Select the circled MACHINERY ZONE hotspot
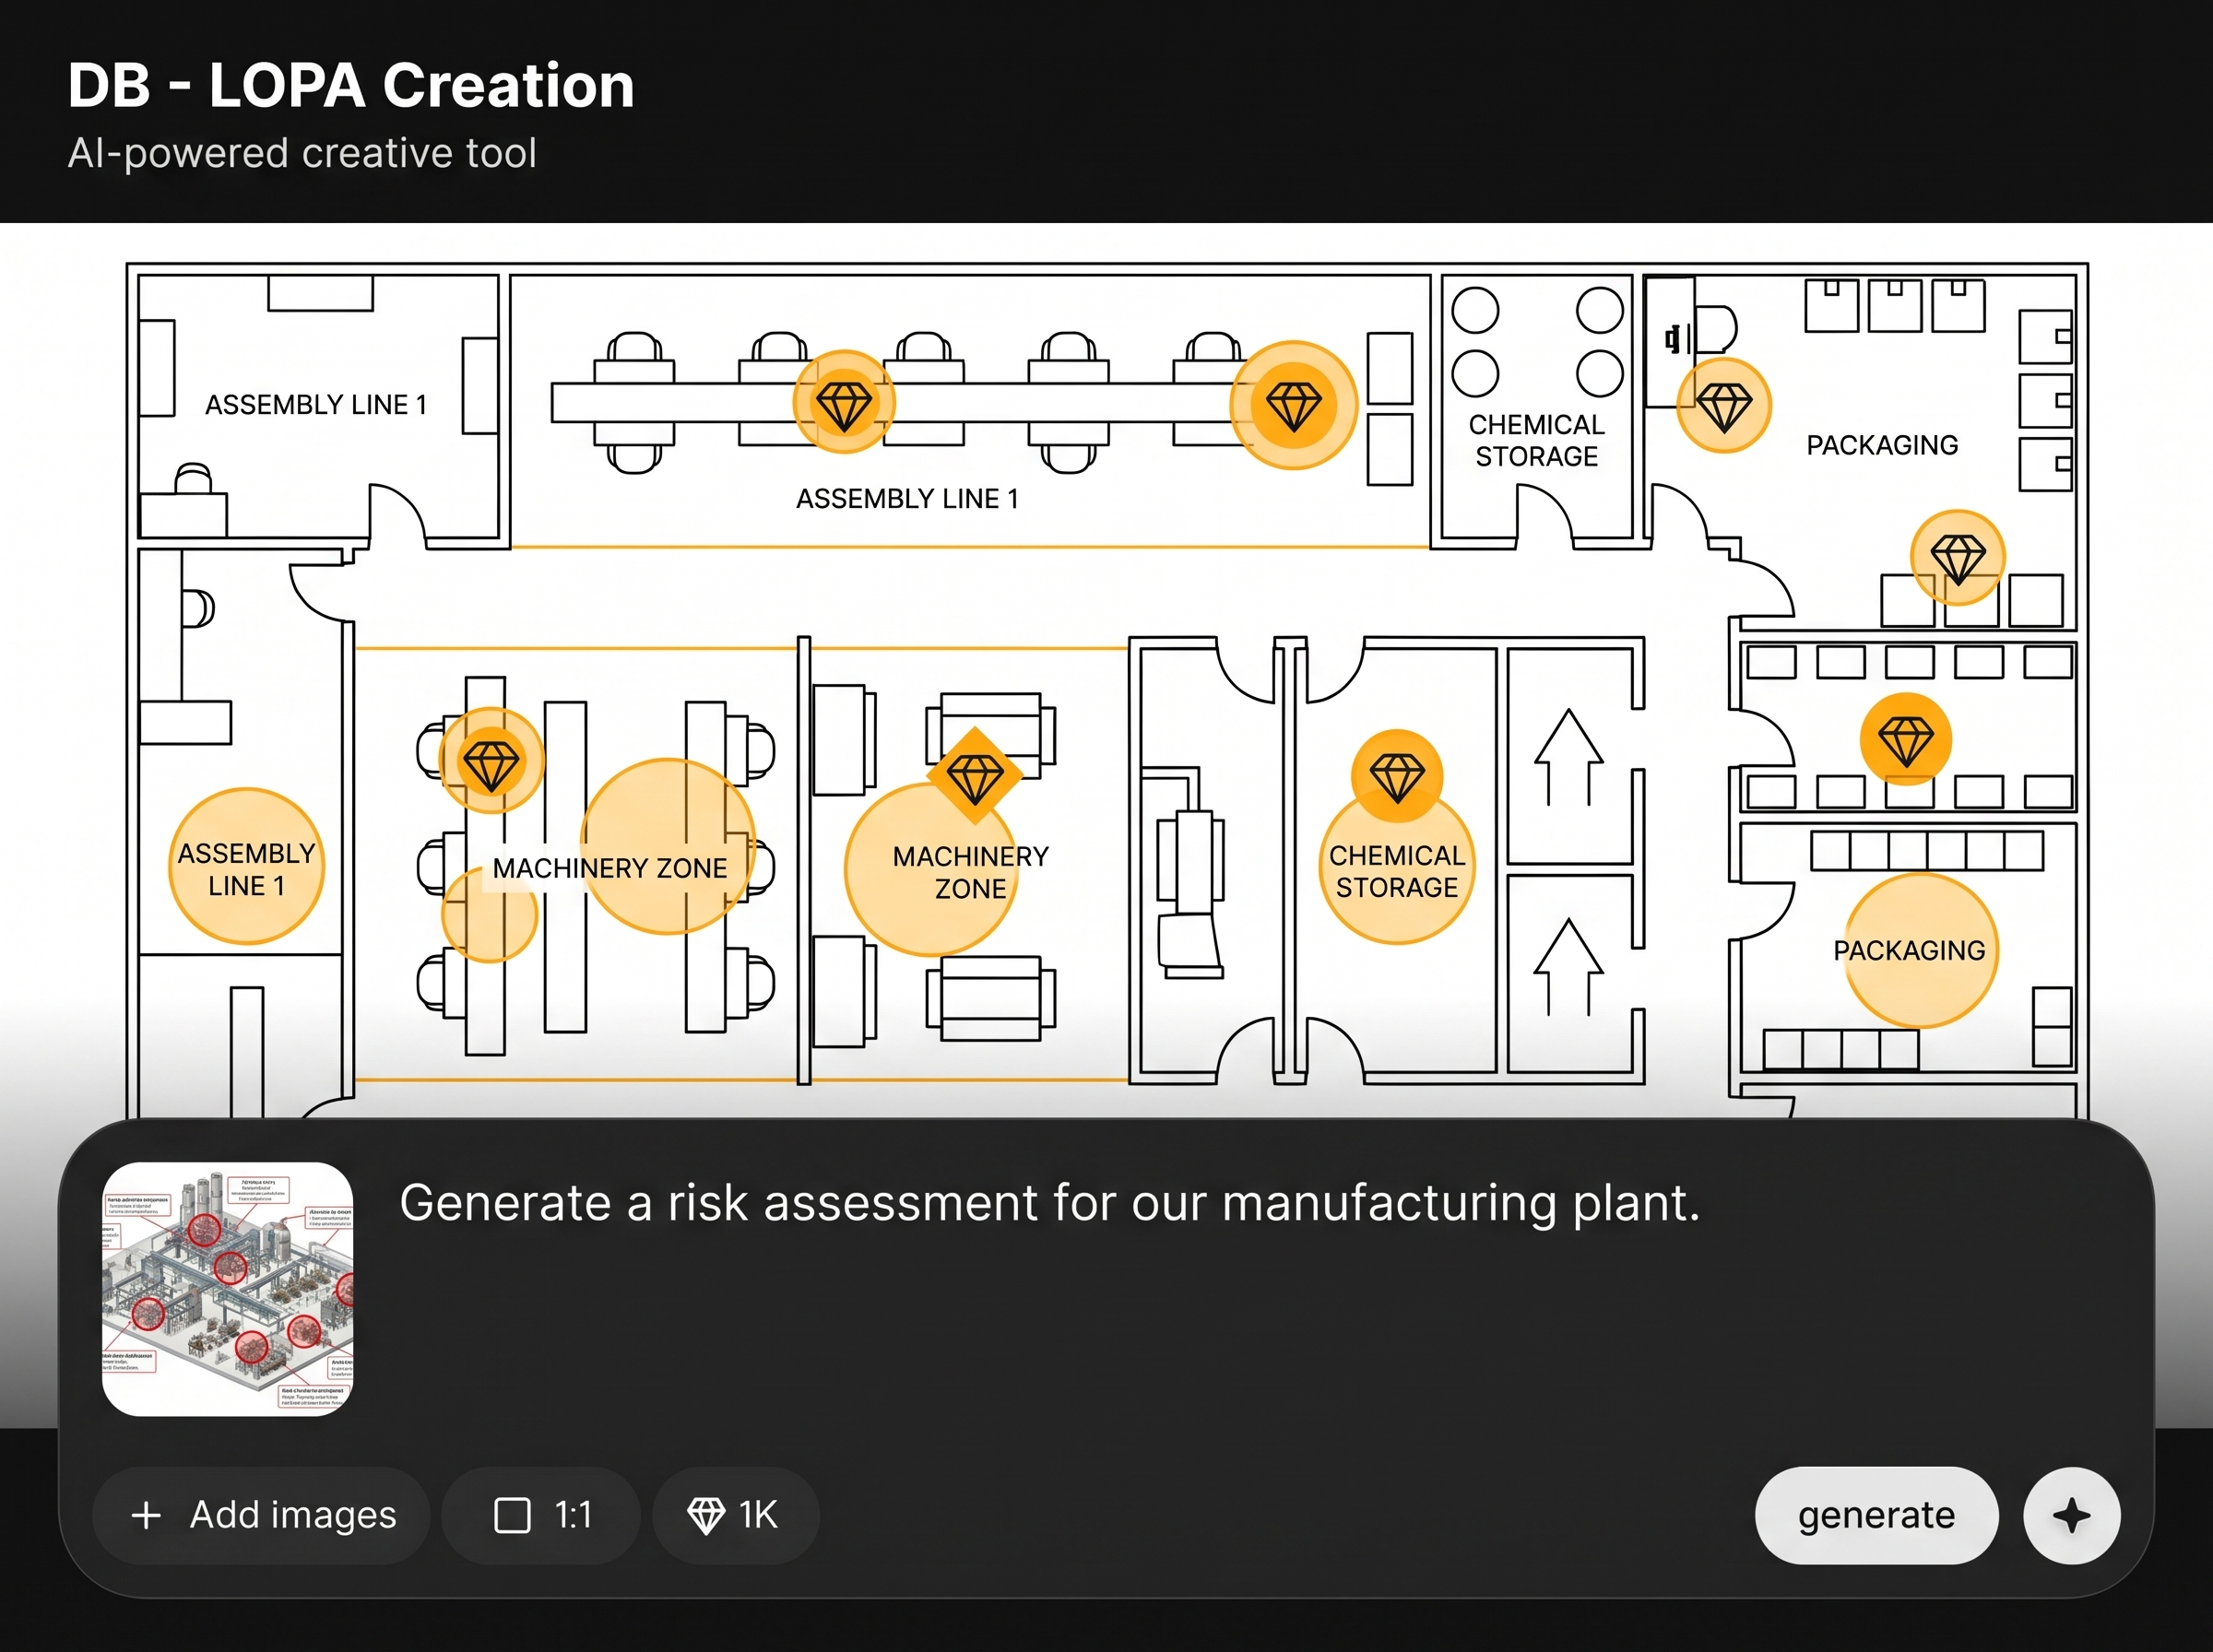 (932, 869)
